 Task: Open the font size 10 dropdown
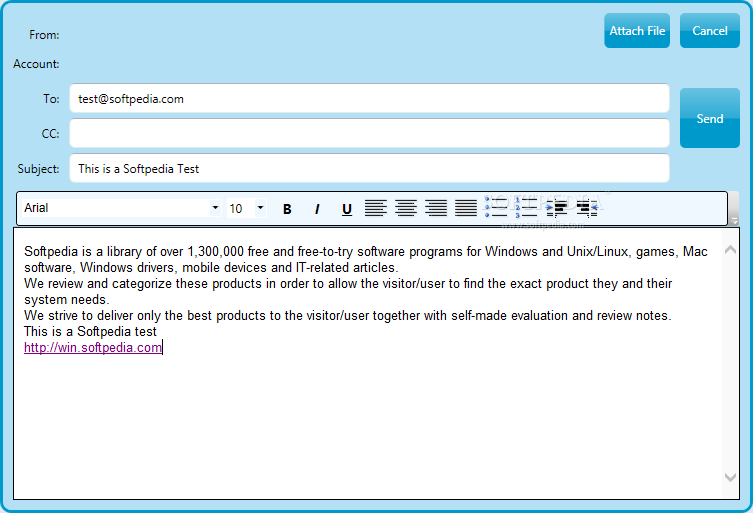coord(260,208)
